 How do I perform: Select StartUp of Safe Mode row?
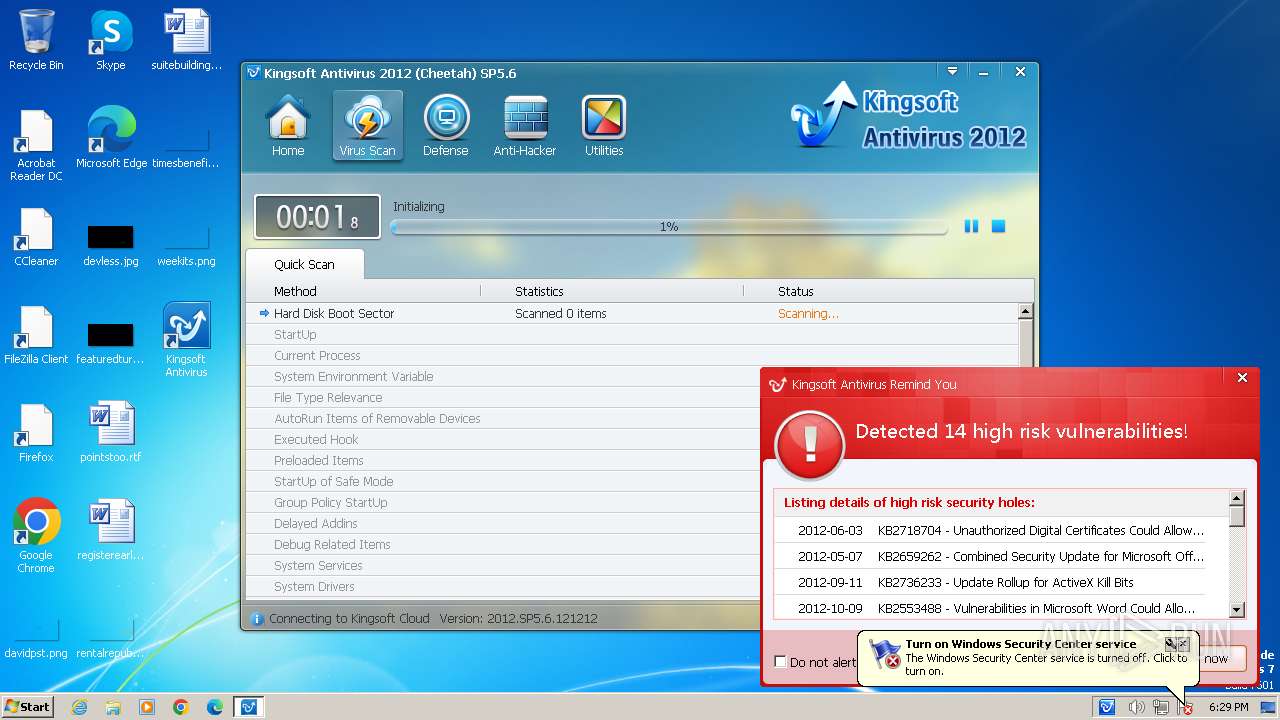pyautogui.click(x=503, y=481)
